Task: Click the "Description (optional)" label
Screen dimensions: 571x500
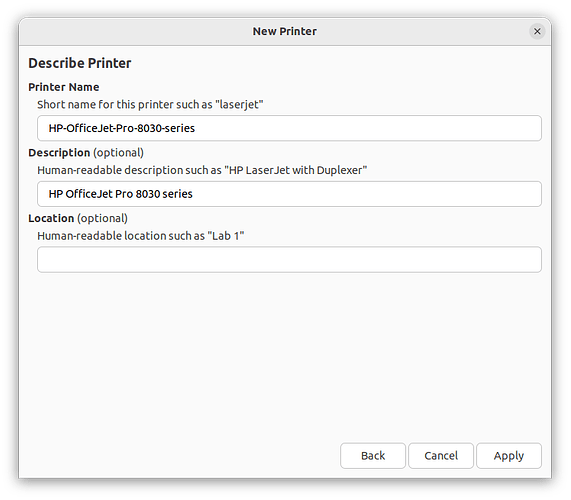Action: (86, 153)
